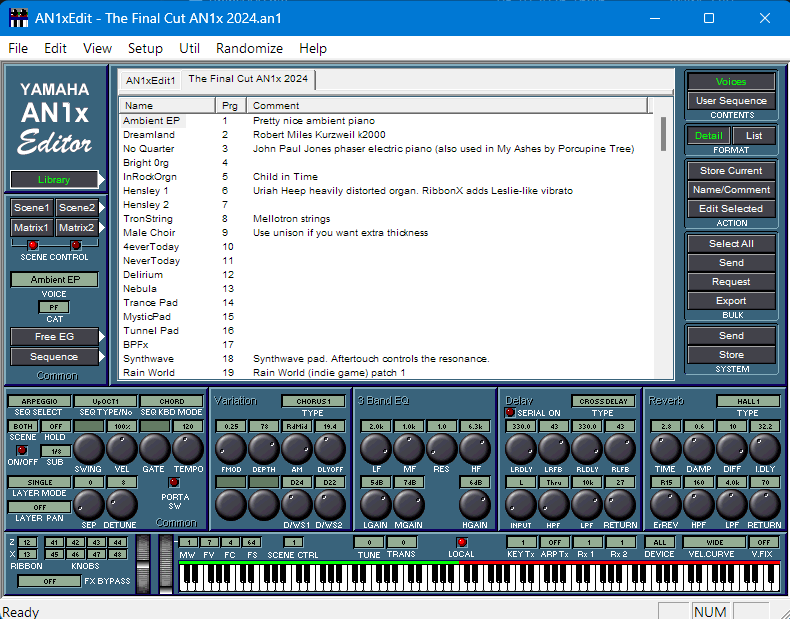Viewport: 790px width, 619px height.
Task: Click the GATE knob
Action: [155, 448]
